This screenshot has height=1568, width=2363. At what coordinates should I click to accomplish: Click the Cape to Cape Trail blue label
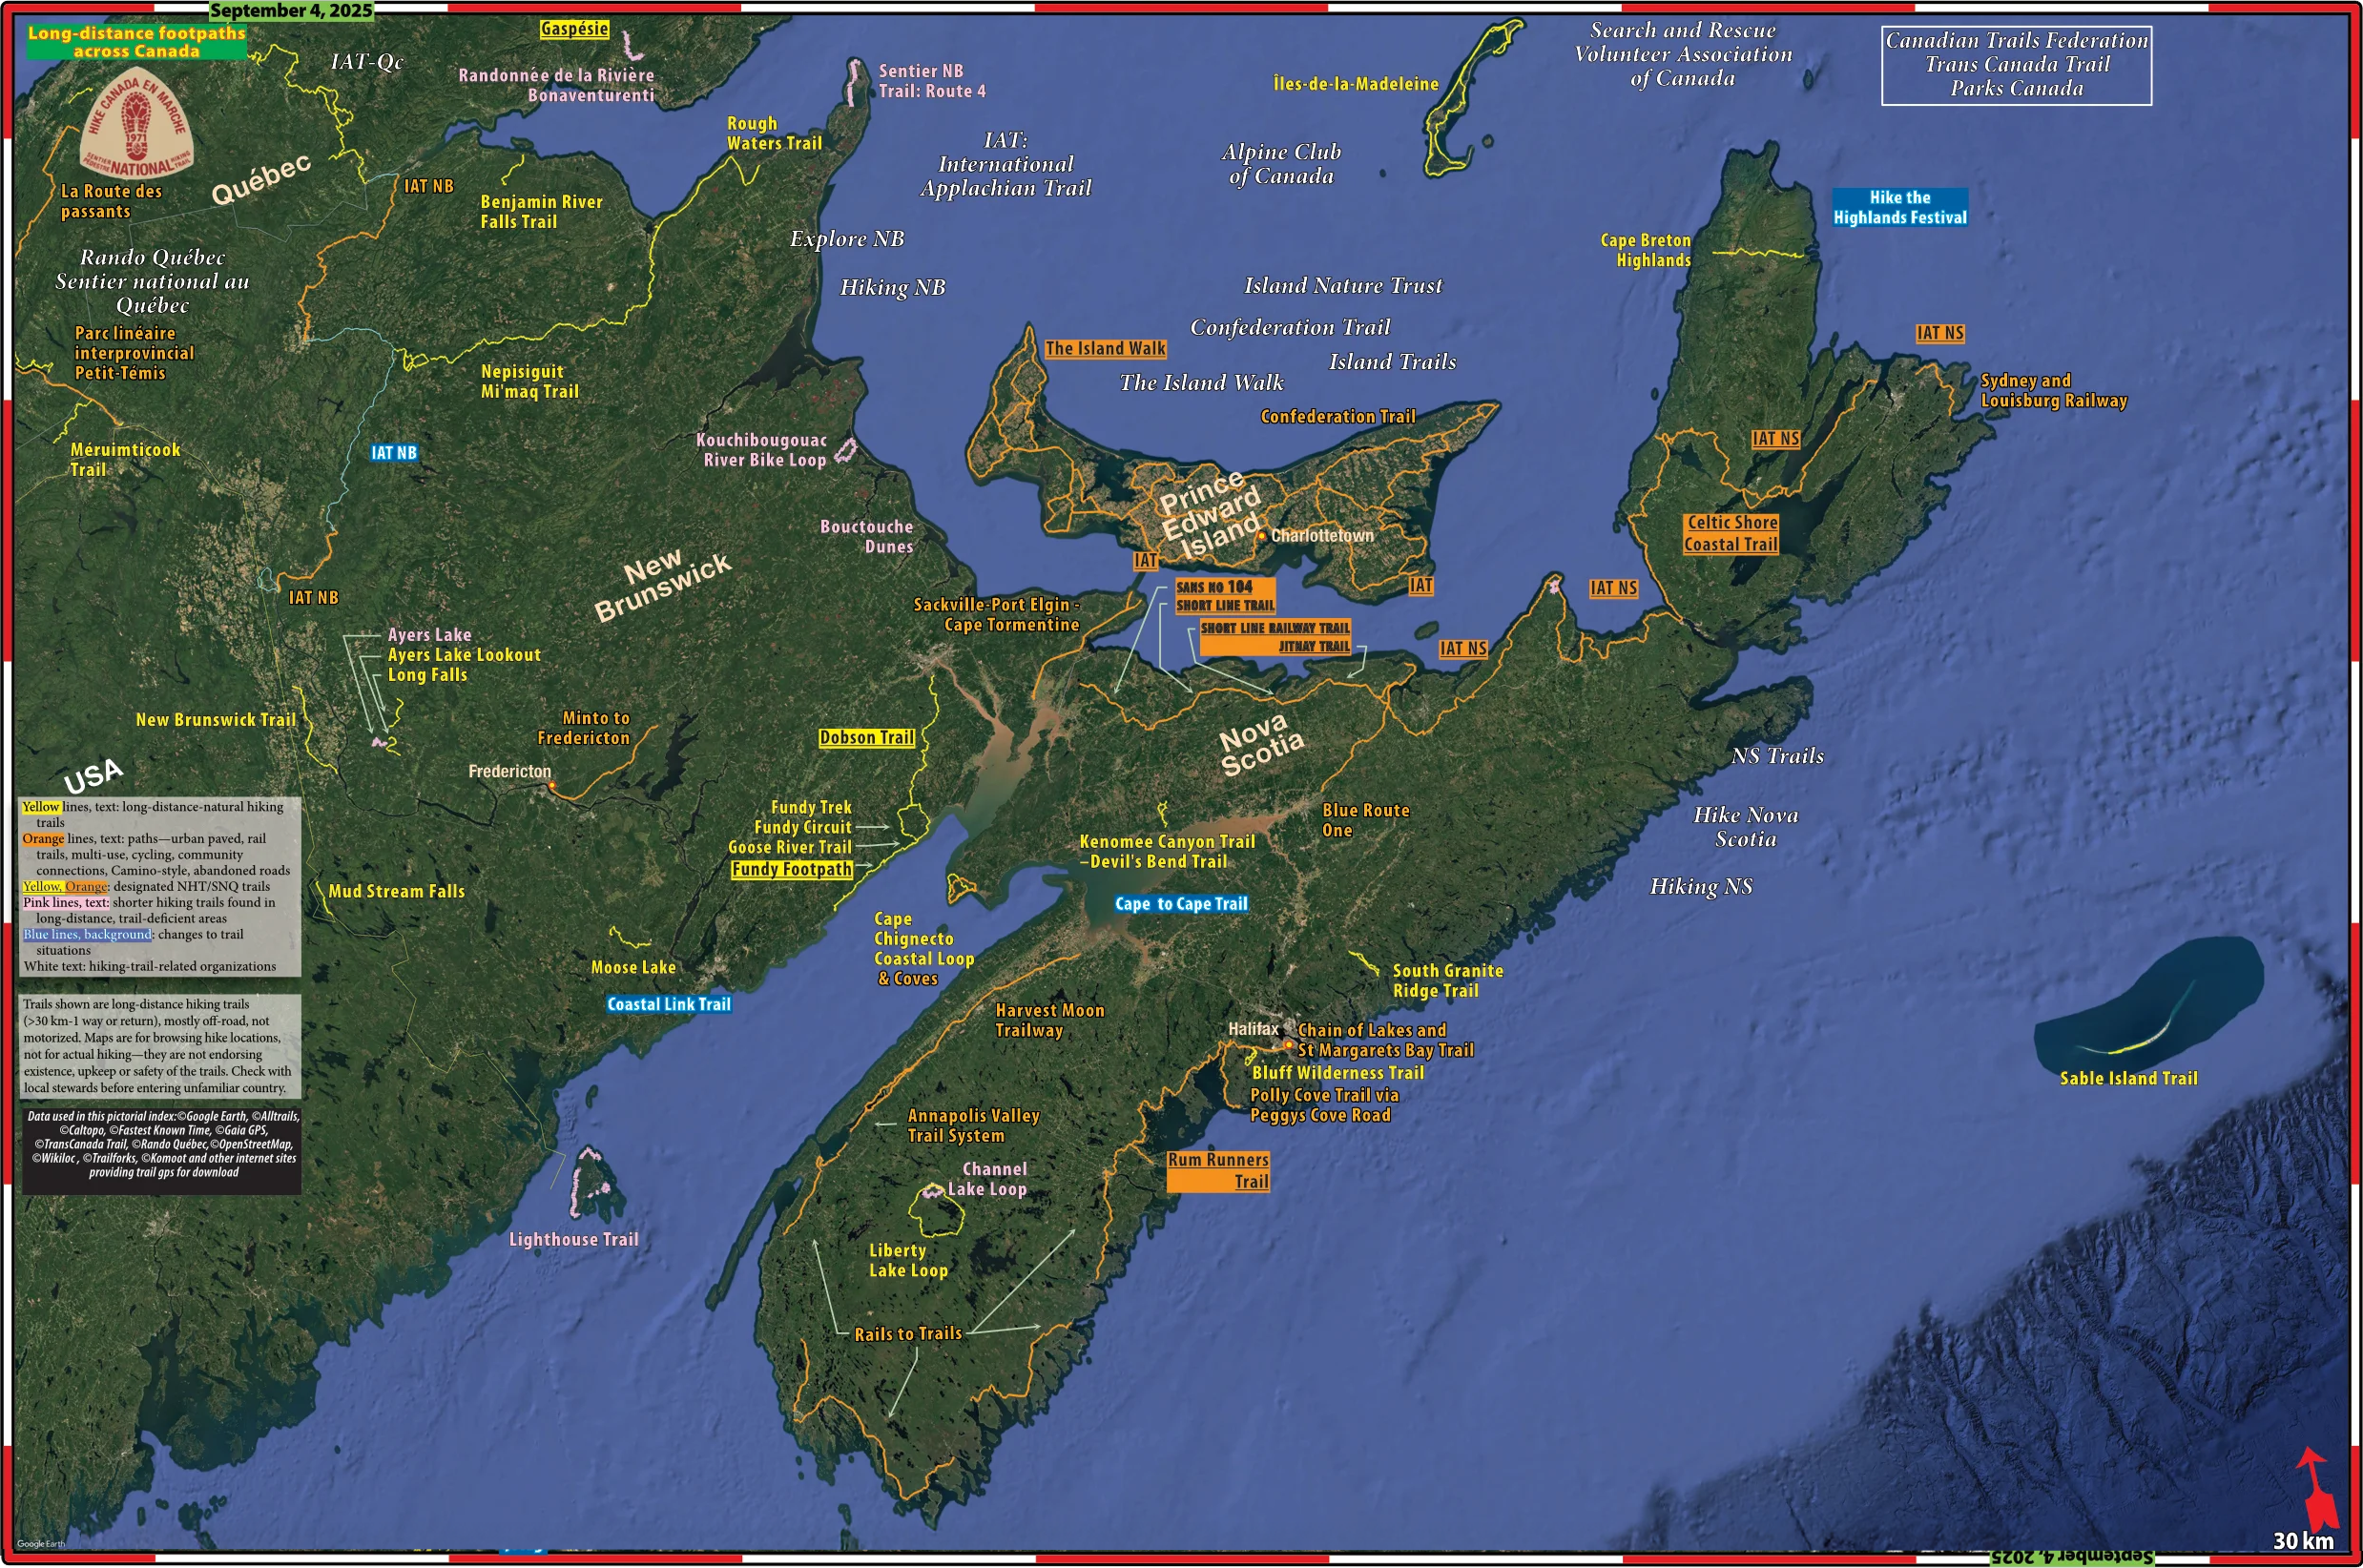pos(1181,904)
